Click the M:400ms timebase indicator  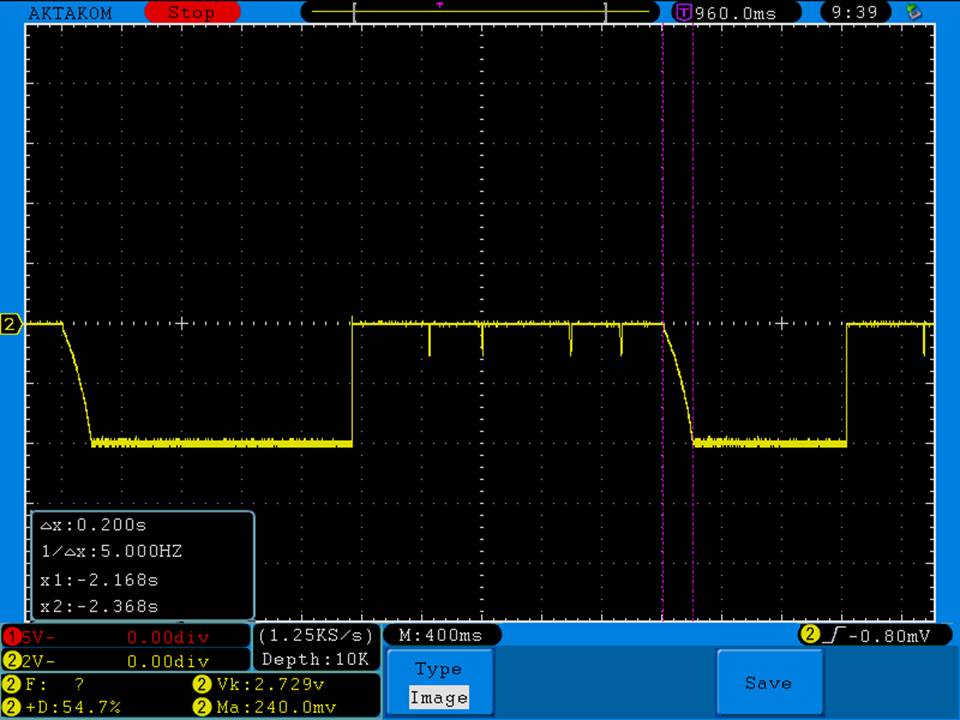coord(441,635)
